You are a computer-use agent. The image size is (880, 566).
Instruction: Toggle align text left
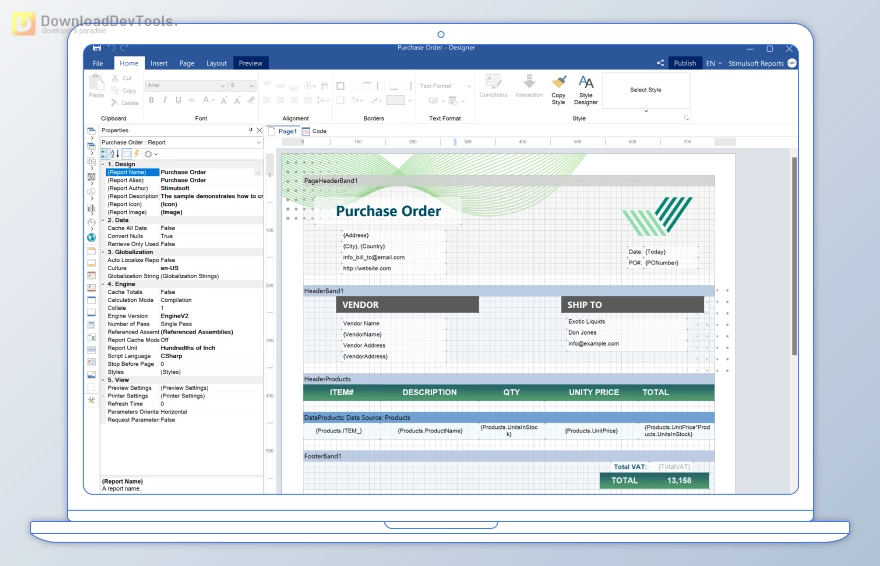coord(267,100)
